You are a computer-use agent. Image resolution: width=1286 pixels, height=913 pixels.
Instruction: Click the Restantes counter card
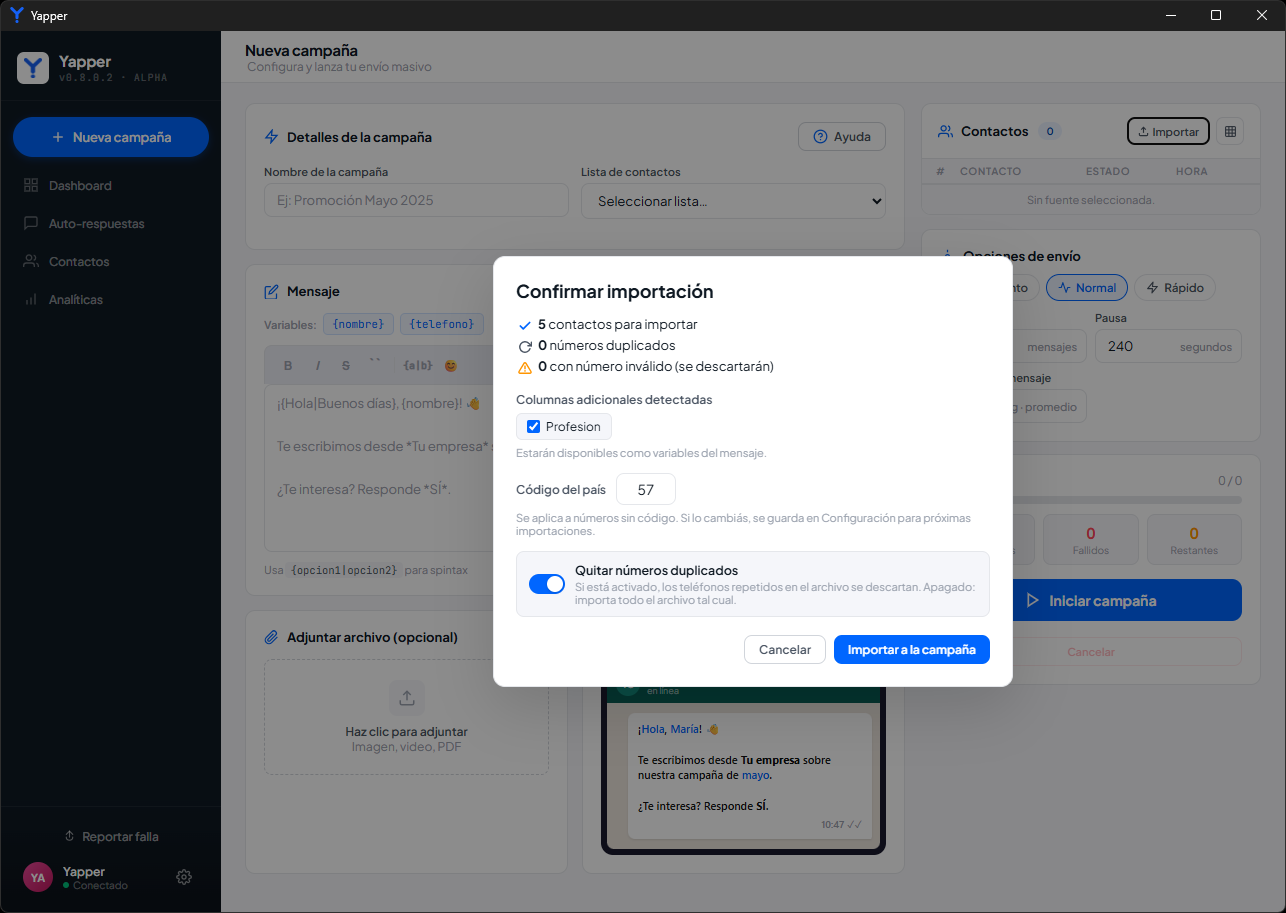(1194, 540)
